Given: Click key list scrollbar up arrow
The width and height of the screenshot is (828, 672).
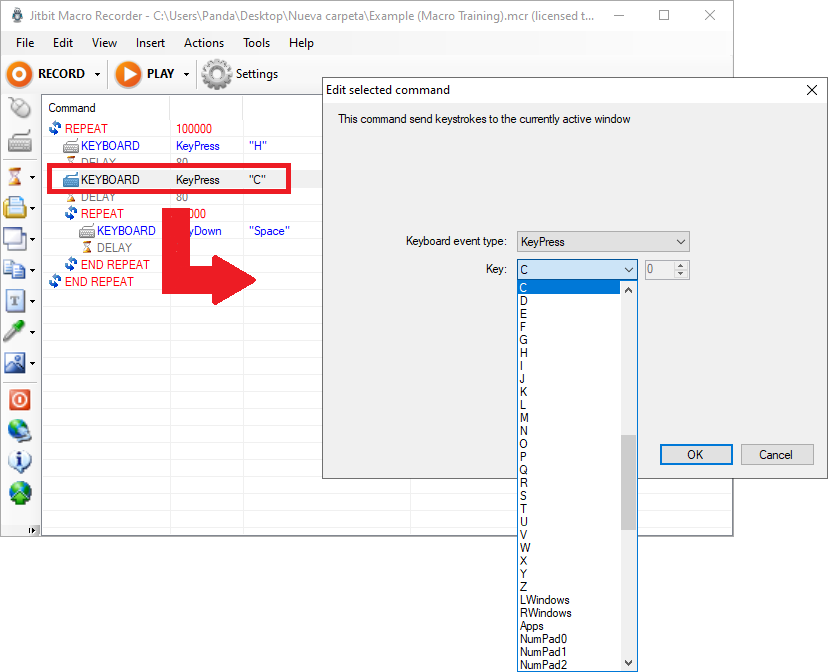Looking at the screenshot, I should (628, 290).
